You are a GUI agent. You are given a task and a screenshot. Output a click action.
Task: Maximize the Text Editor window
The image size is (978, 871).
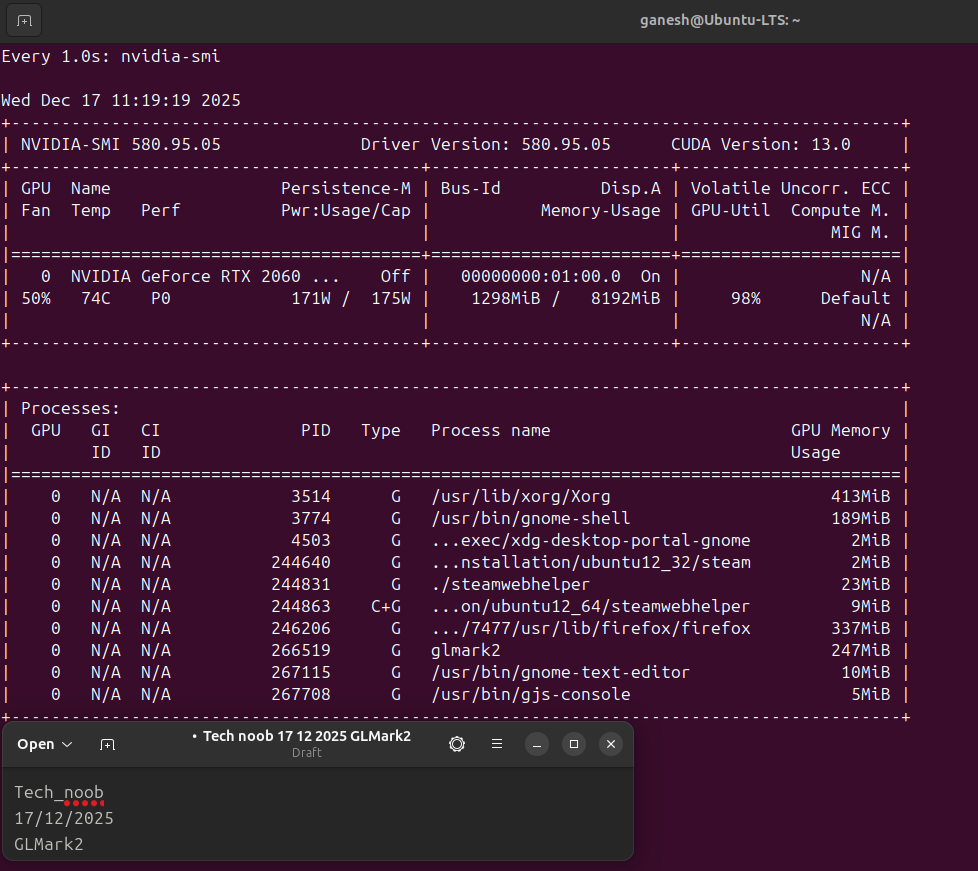point(574,744)
